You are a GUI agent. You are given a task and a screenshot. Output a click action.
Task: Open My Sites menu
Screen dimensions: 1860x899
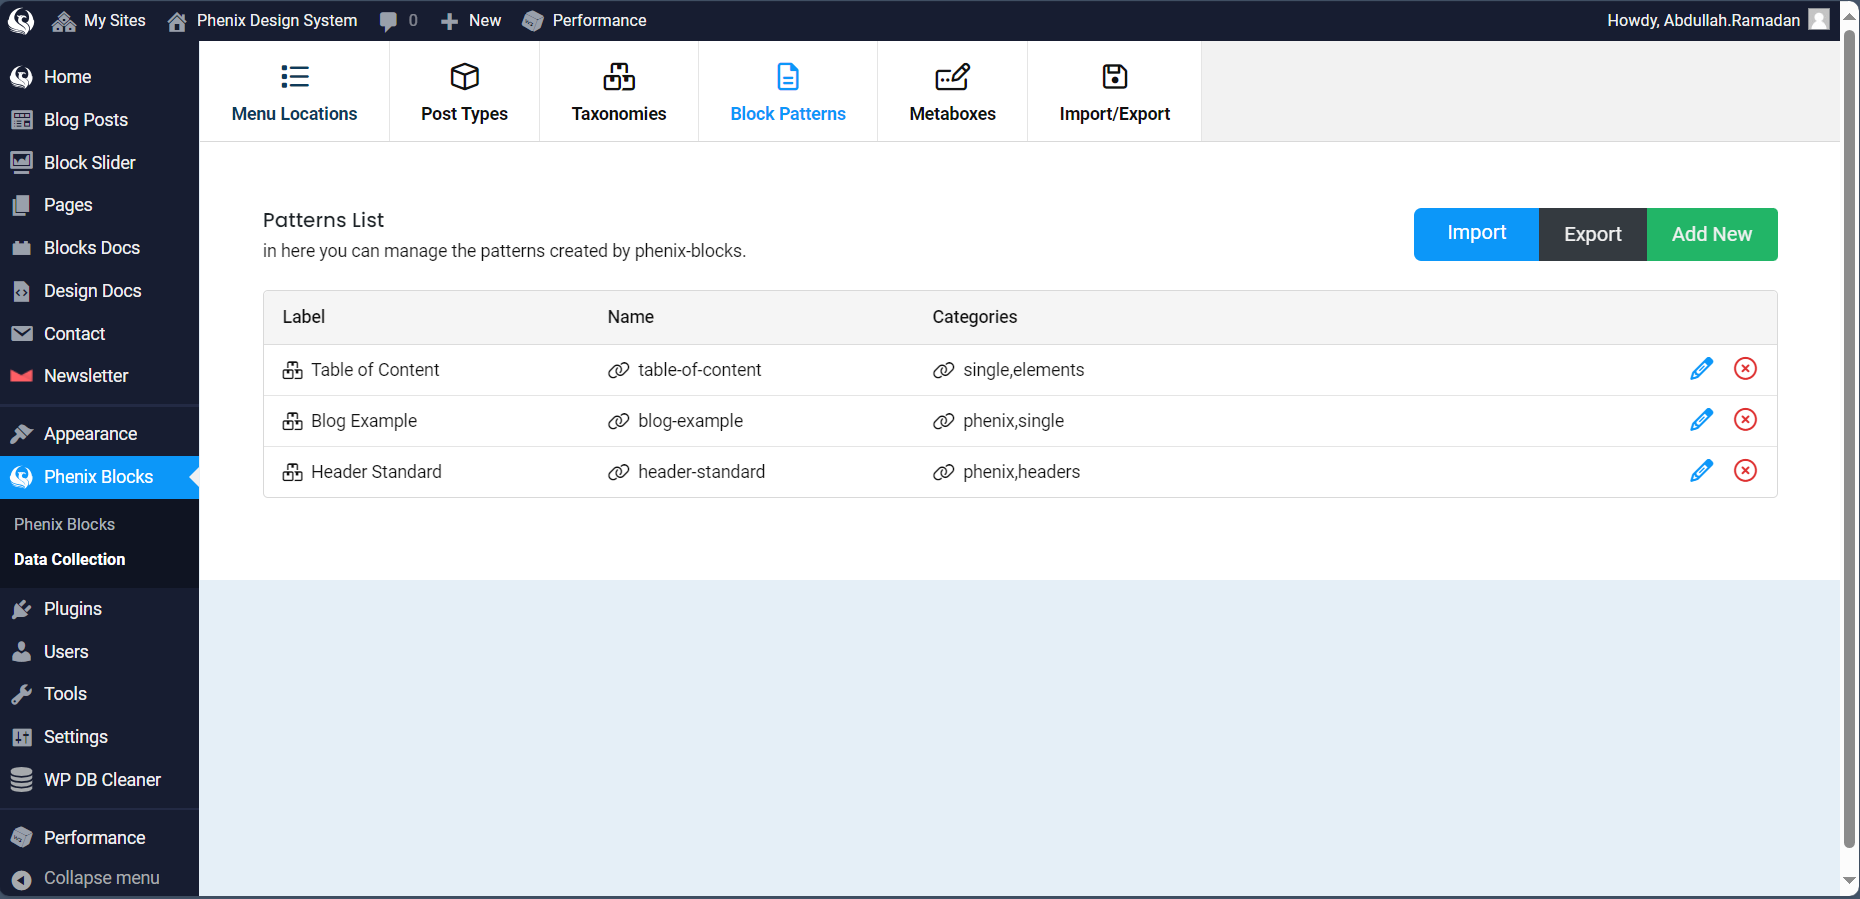point(98,20)
